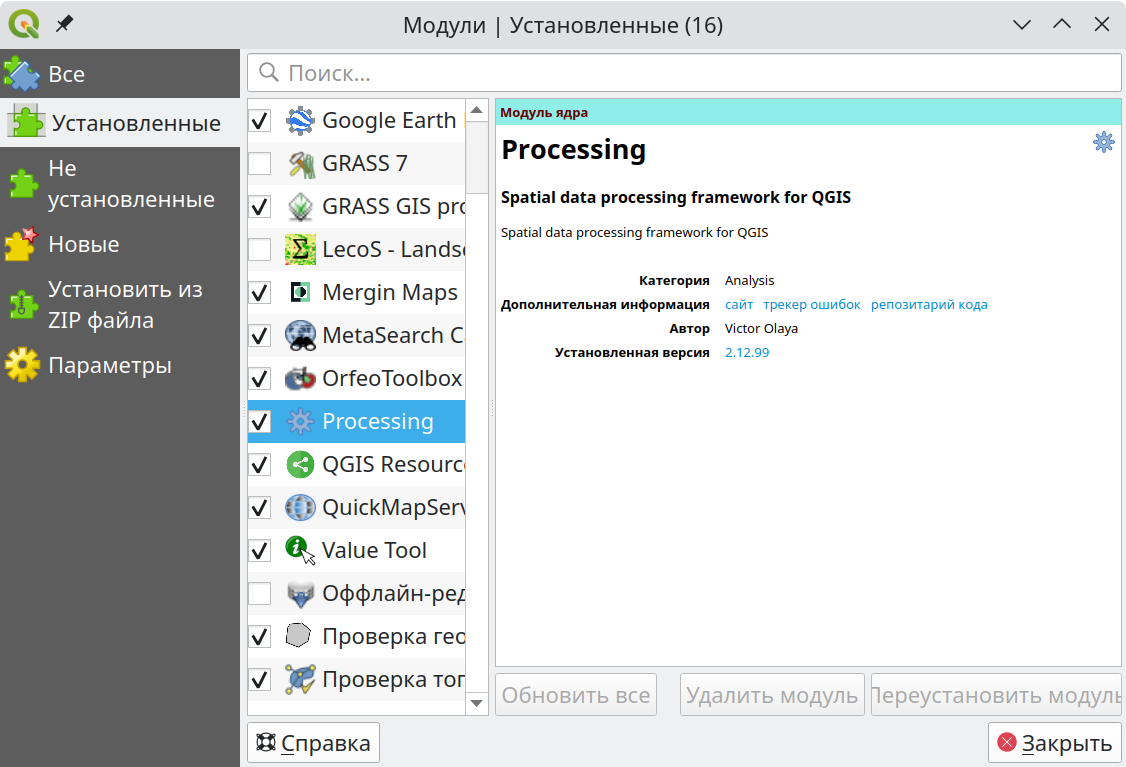The width and height of the screenshot is (1126, 767).
Task: Uncheck the GRASS GIS provider checkbox
Action: (260, 207)
